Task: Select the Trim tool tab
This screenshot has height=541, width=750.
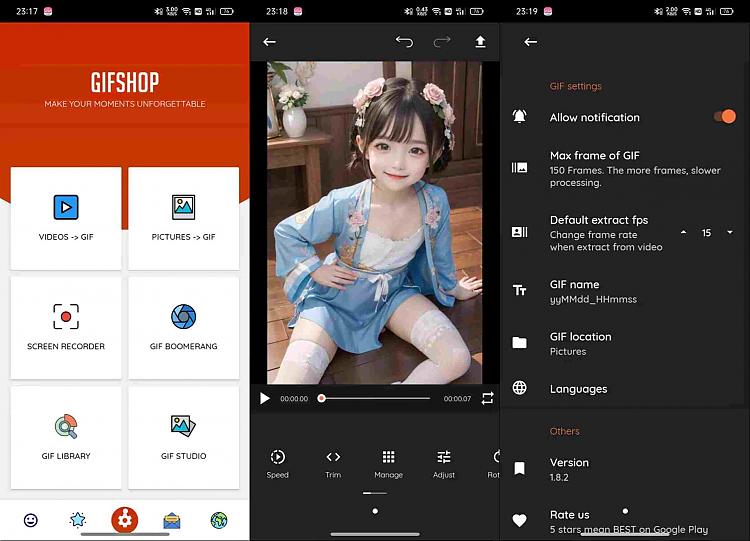Action: pos(333,463)
